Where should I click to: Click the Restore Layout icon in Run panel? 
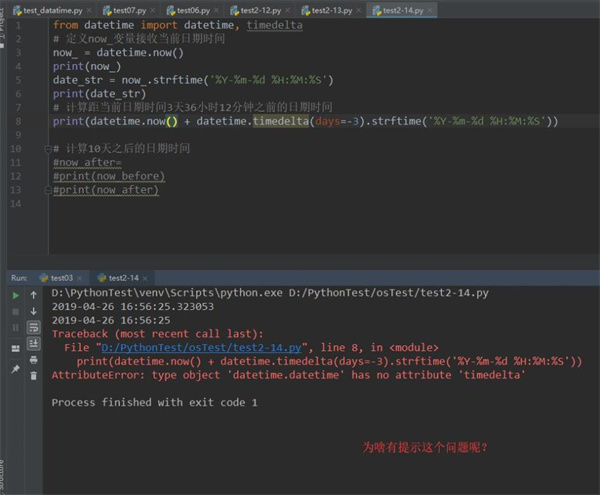click(16, 348)
